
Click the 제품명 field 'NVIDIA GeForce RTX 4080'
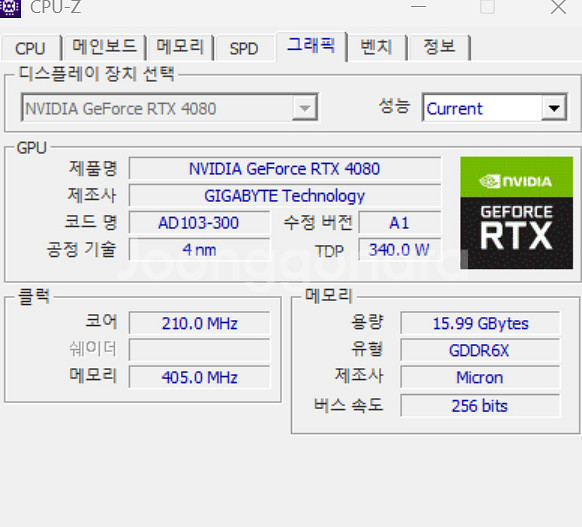pos(285,169)
